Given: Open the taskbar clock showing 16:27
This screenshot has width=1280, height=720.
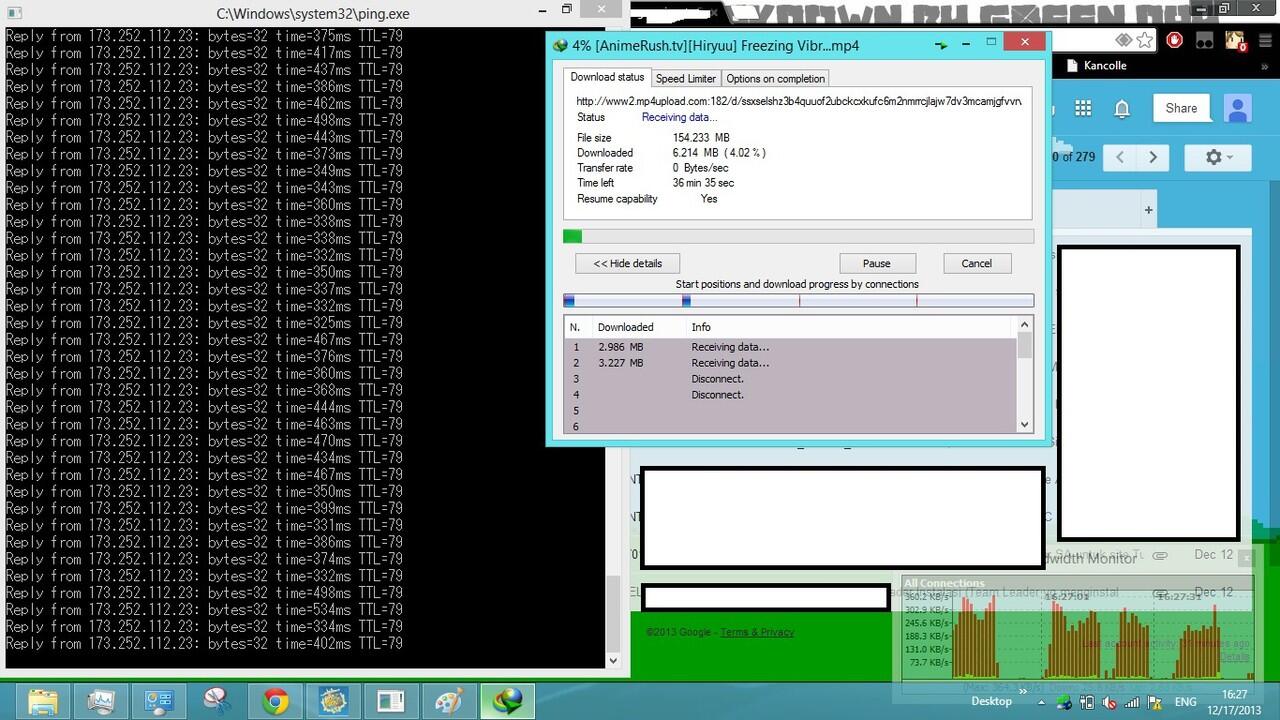Looking at the screenshot, I should [x=1236, y=701].
